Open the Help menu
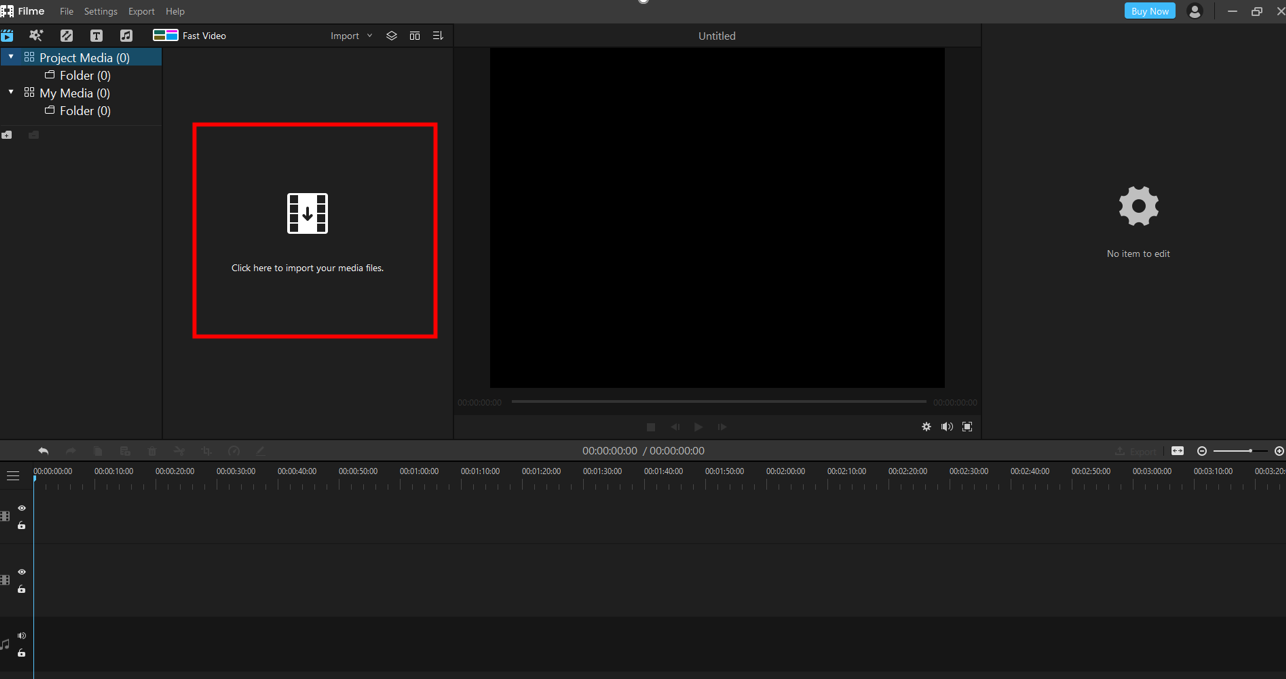The width and height of the screenshot is (1286, 679). 175,11
